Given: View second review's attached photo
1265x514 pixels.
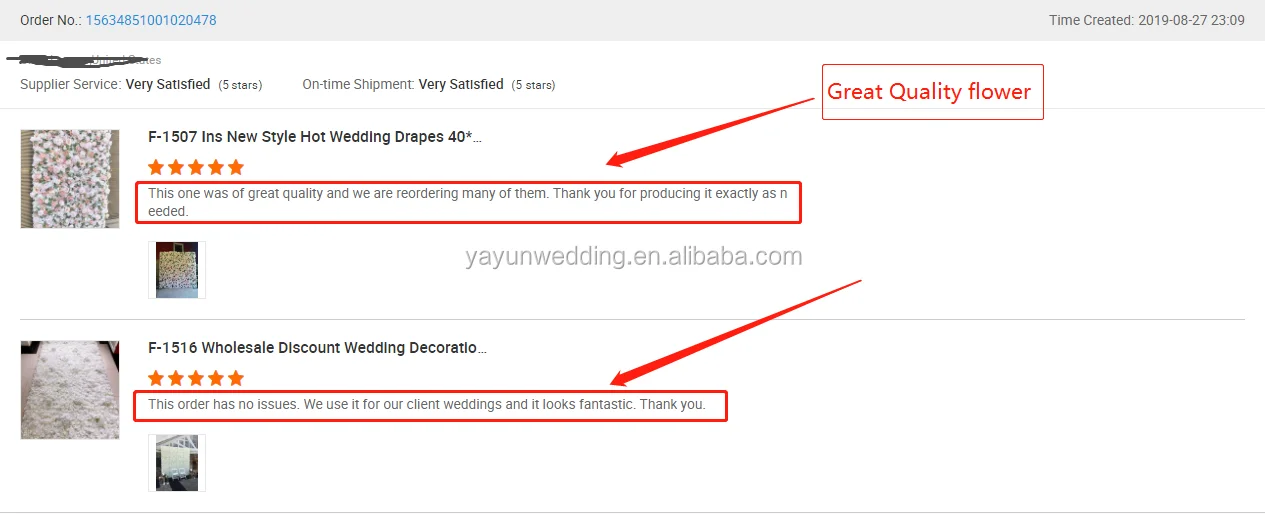Looking at the screenshot, I should (177, 463).
